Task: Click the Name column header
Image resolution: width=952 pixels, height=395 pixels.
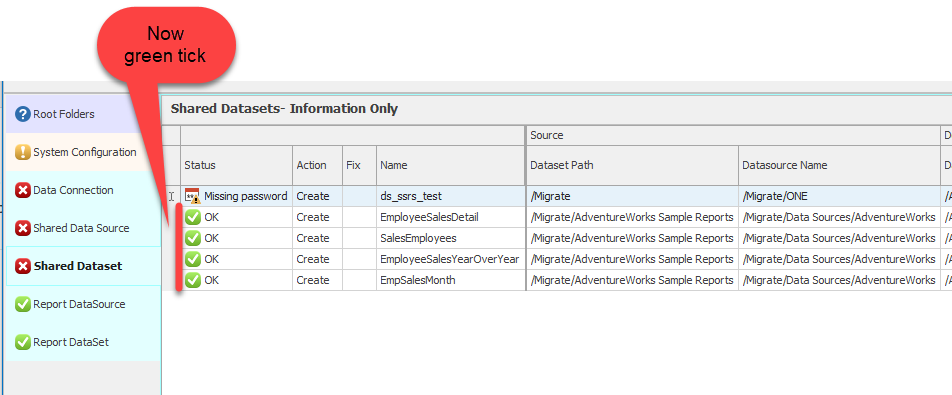Action: coord(450,165)
